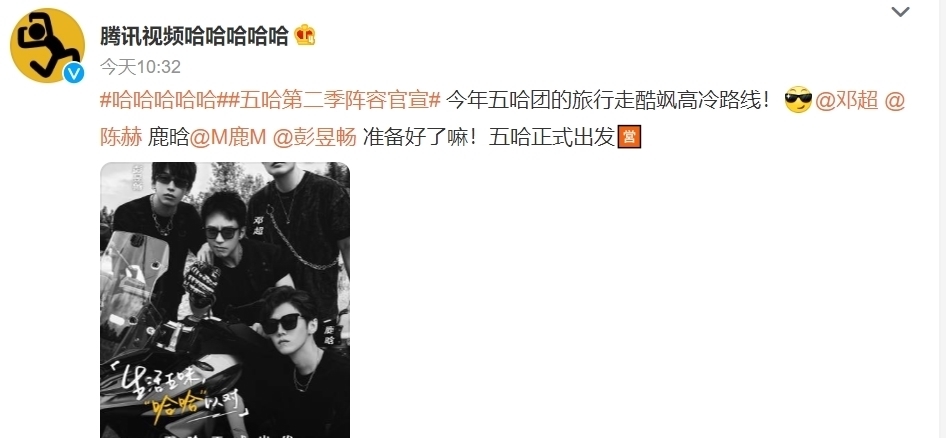Click the Tencent Video account avatar
Screen dimensions: 946x438
47,45
